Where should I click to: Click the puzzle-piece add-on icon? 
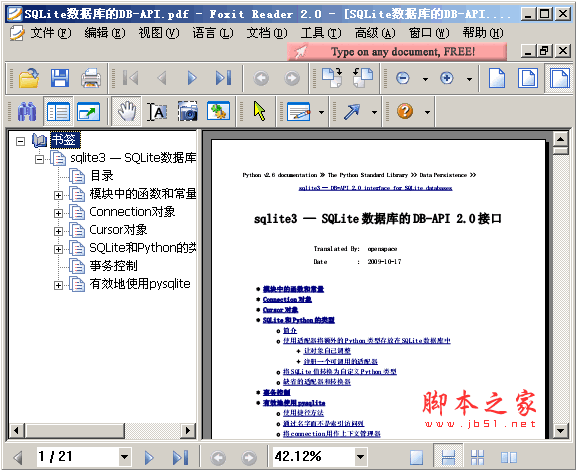pyautogui.click(x=219, y=111)
